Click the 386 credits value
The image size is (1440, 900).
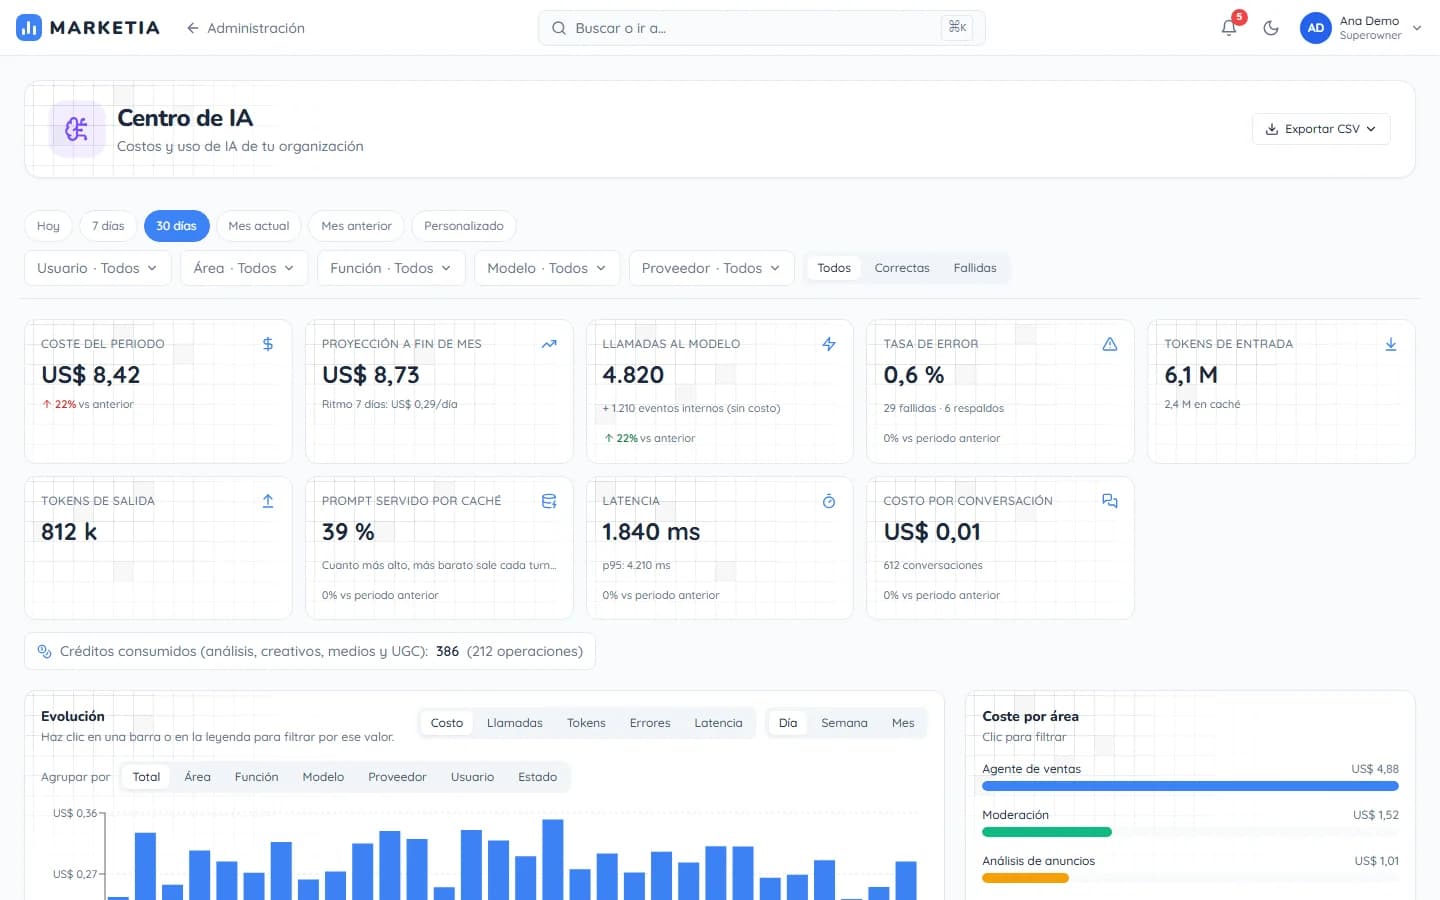447,651
